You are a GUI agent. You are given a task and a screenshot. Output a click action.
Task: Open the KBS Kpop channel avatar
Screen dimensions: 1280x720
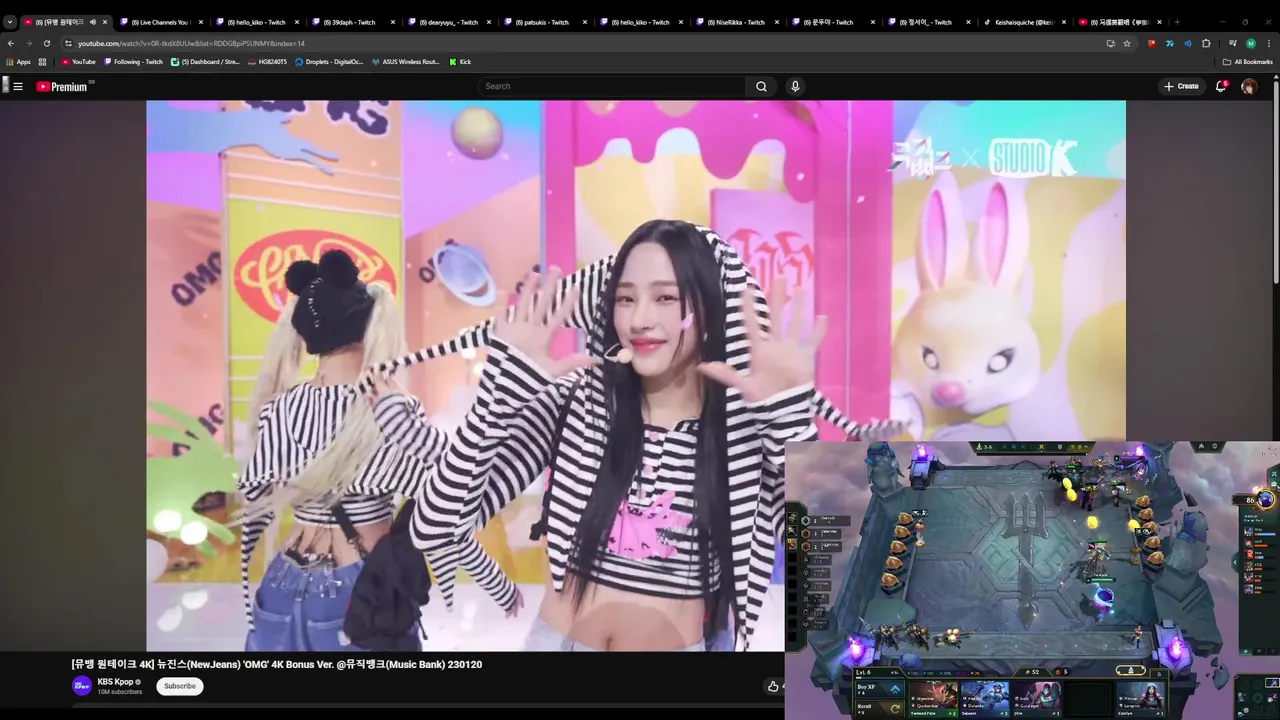point(82,686)
